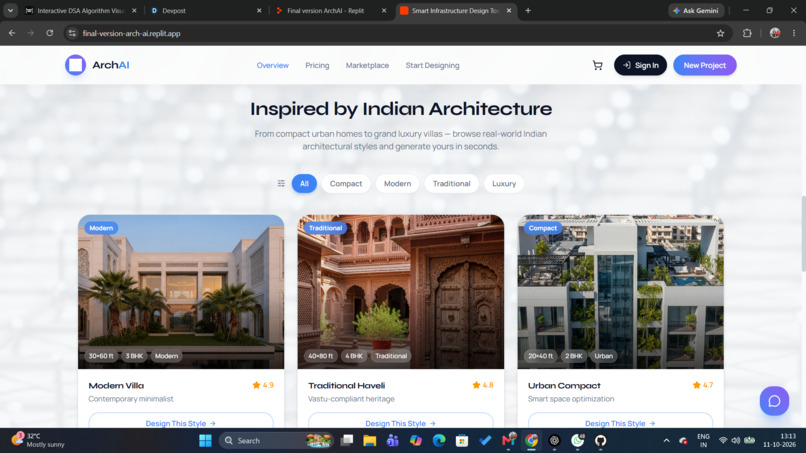Bookmark this page with the star icon
The width and height of the screenshot is (806, 453).
[x=720, y=33]
